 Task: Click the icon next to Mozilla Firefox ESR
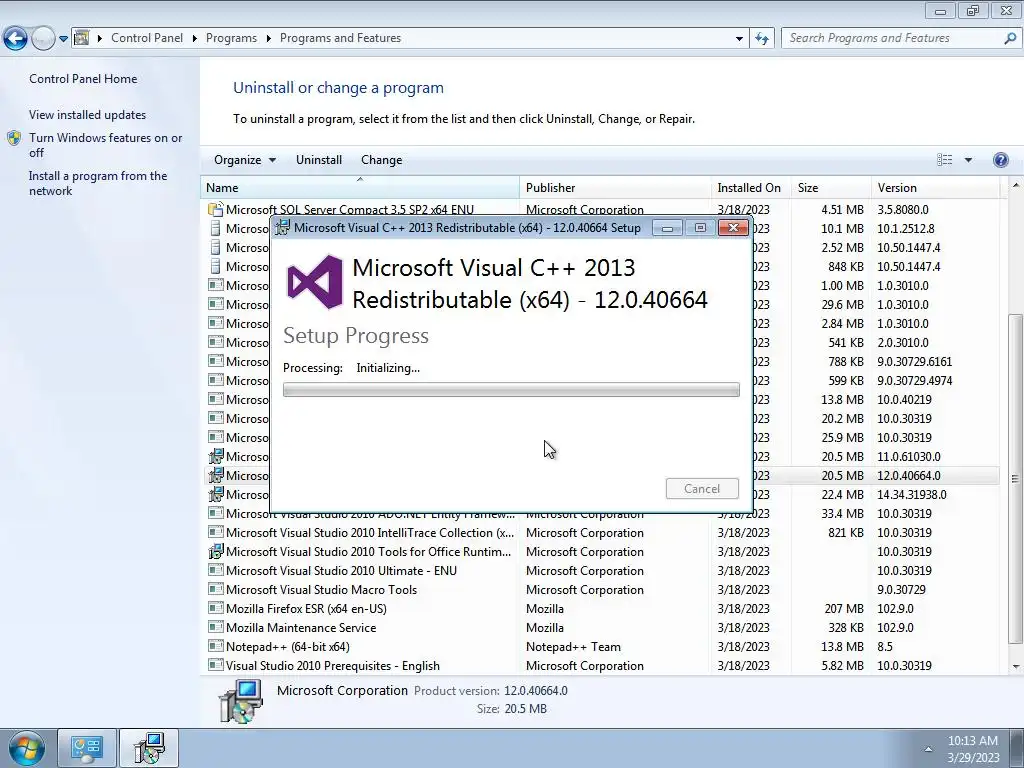tap(216, 609)
